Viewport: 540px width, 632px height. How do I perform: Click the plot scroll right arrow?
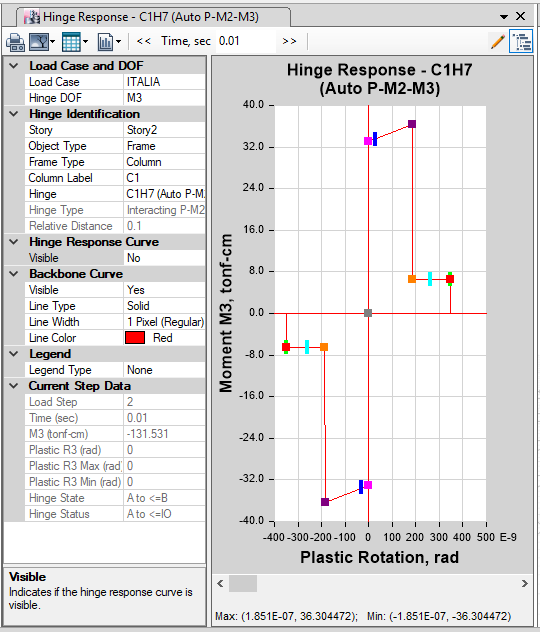pos(525,583)
